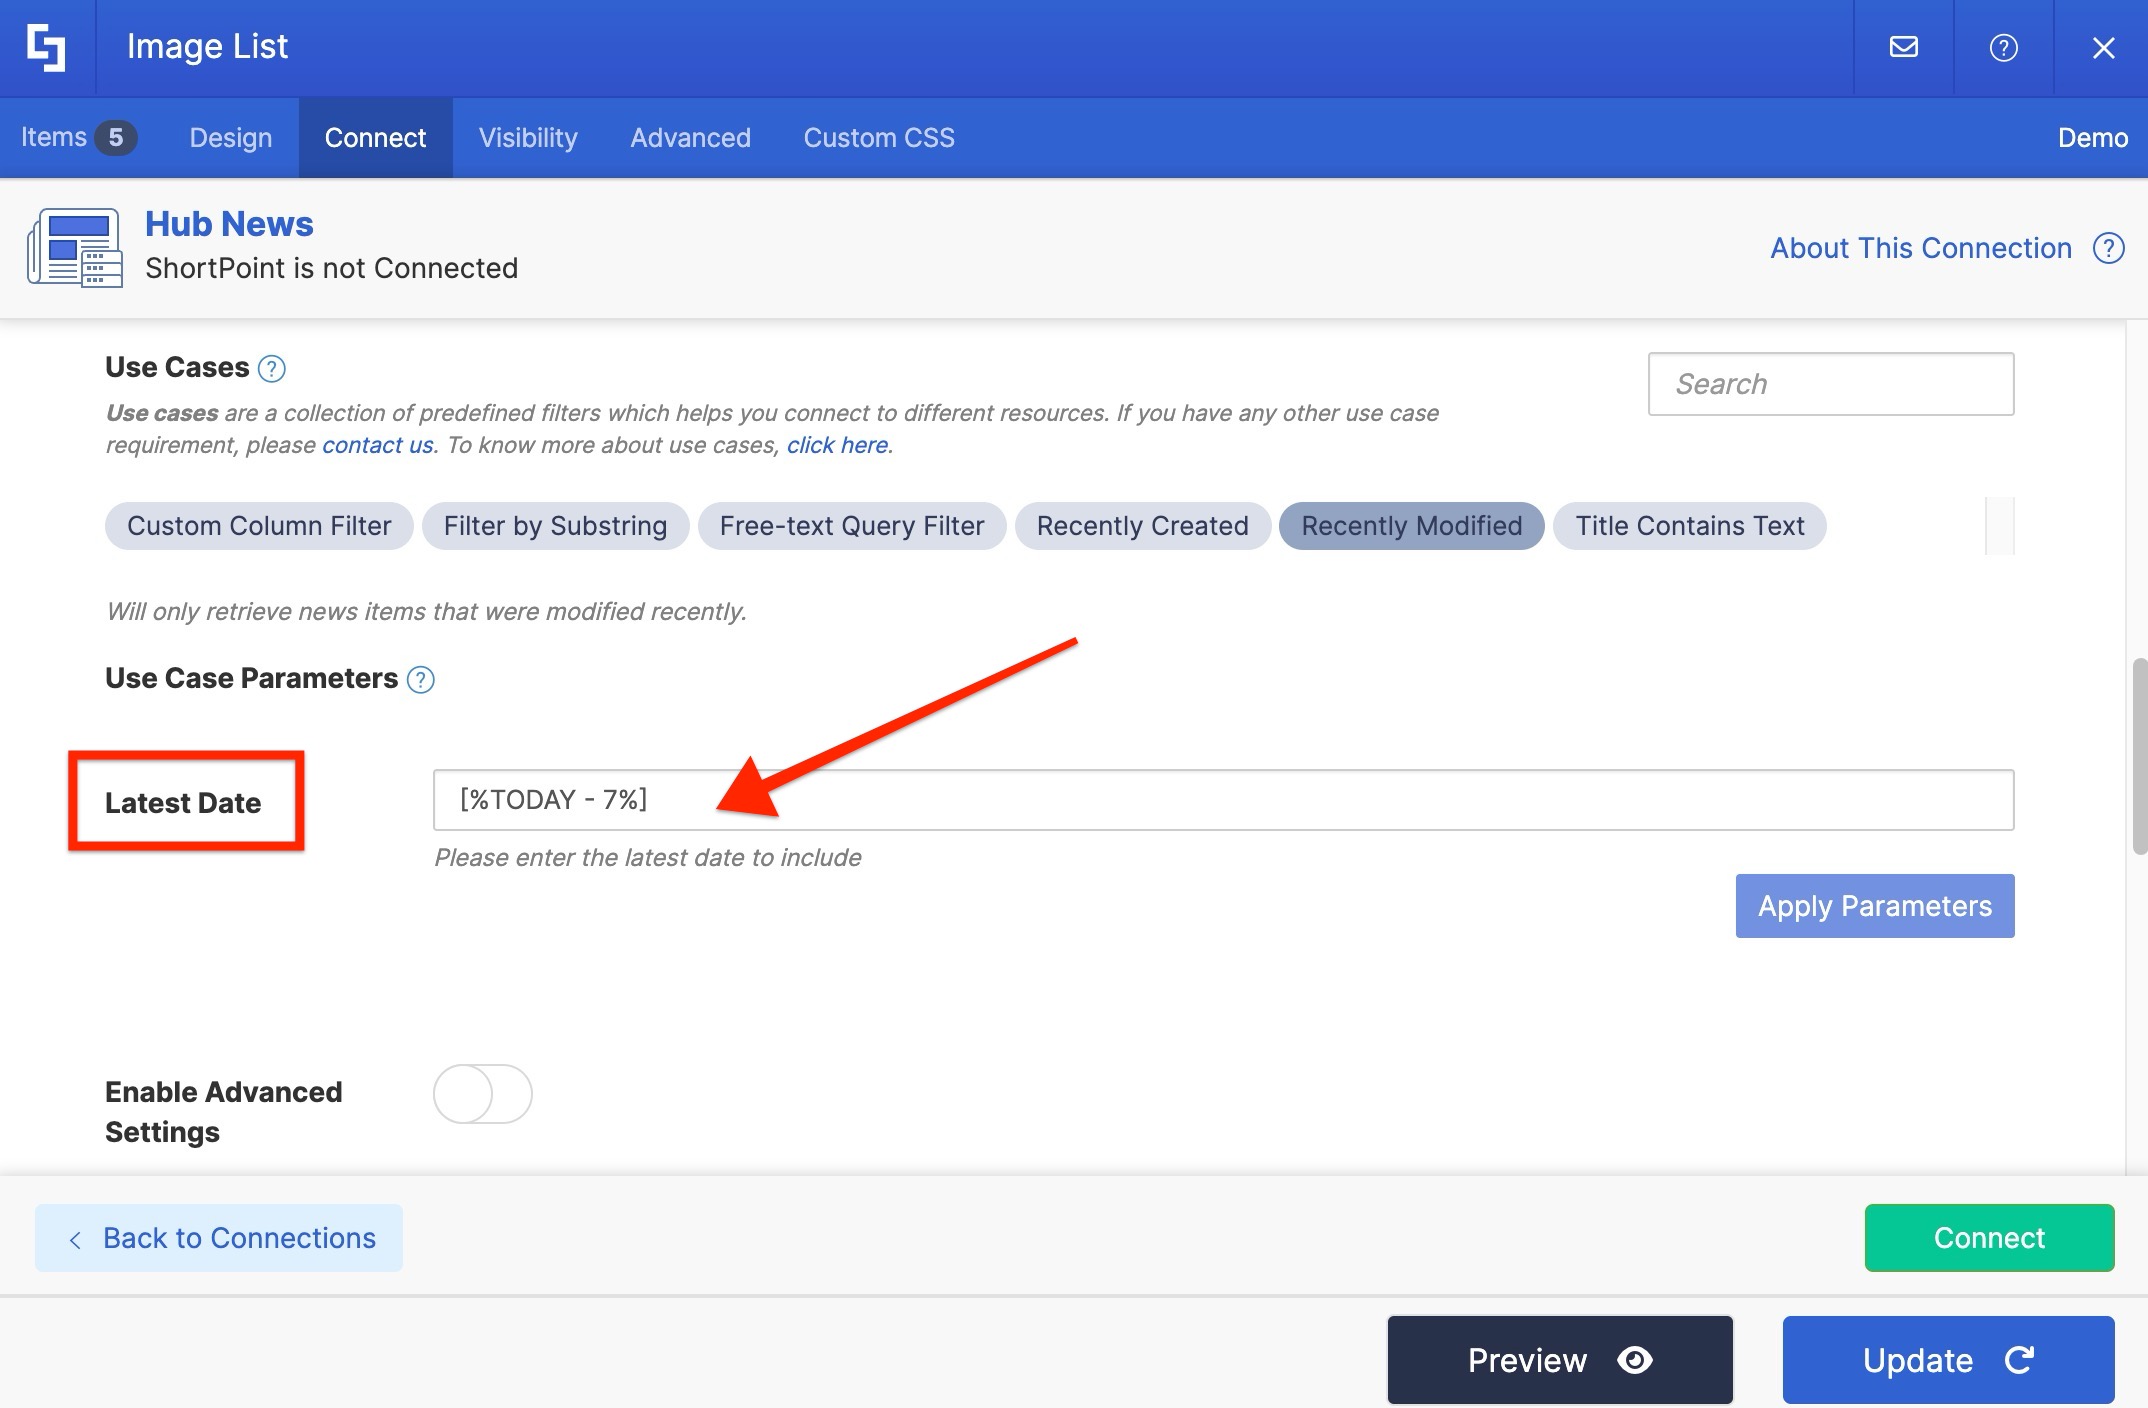Viewport: 2148px width, 1408px height.
Task: Select the Custom Column Filter use case
Action: coord(259,526)
